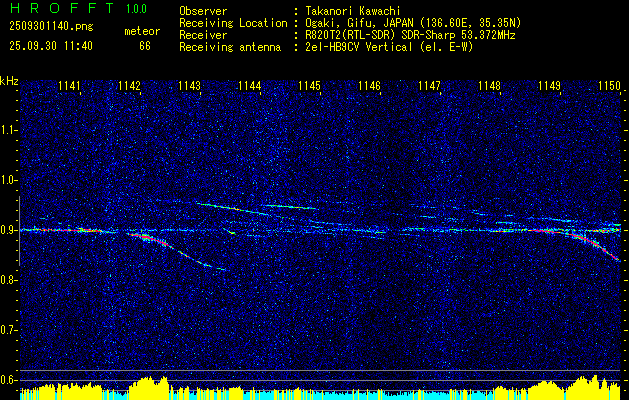629x400 pixels.
Task: Click the HROFFT title text
Action: [62, 8]
